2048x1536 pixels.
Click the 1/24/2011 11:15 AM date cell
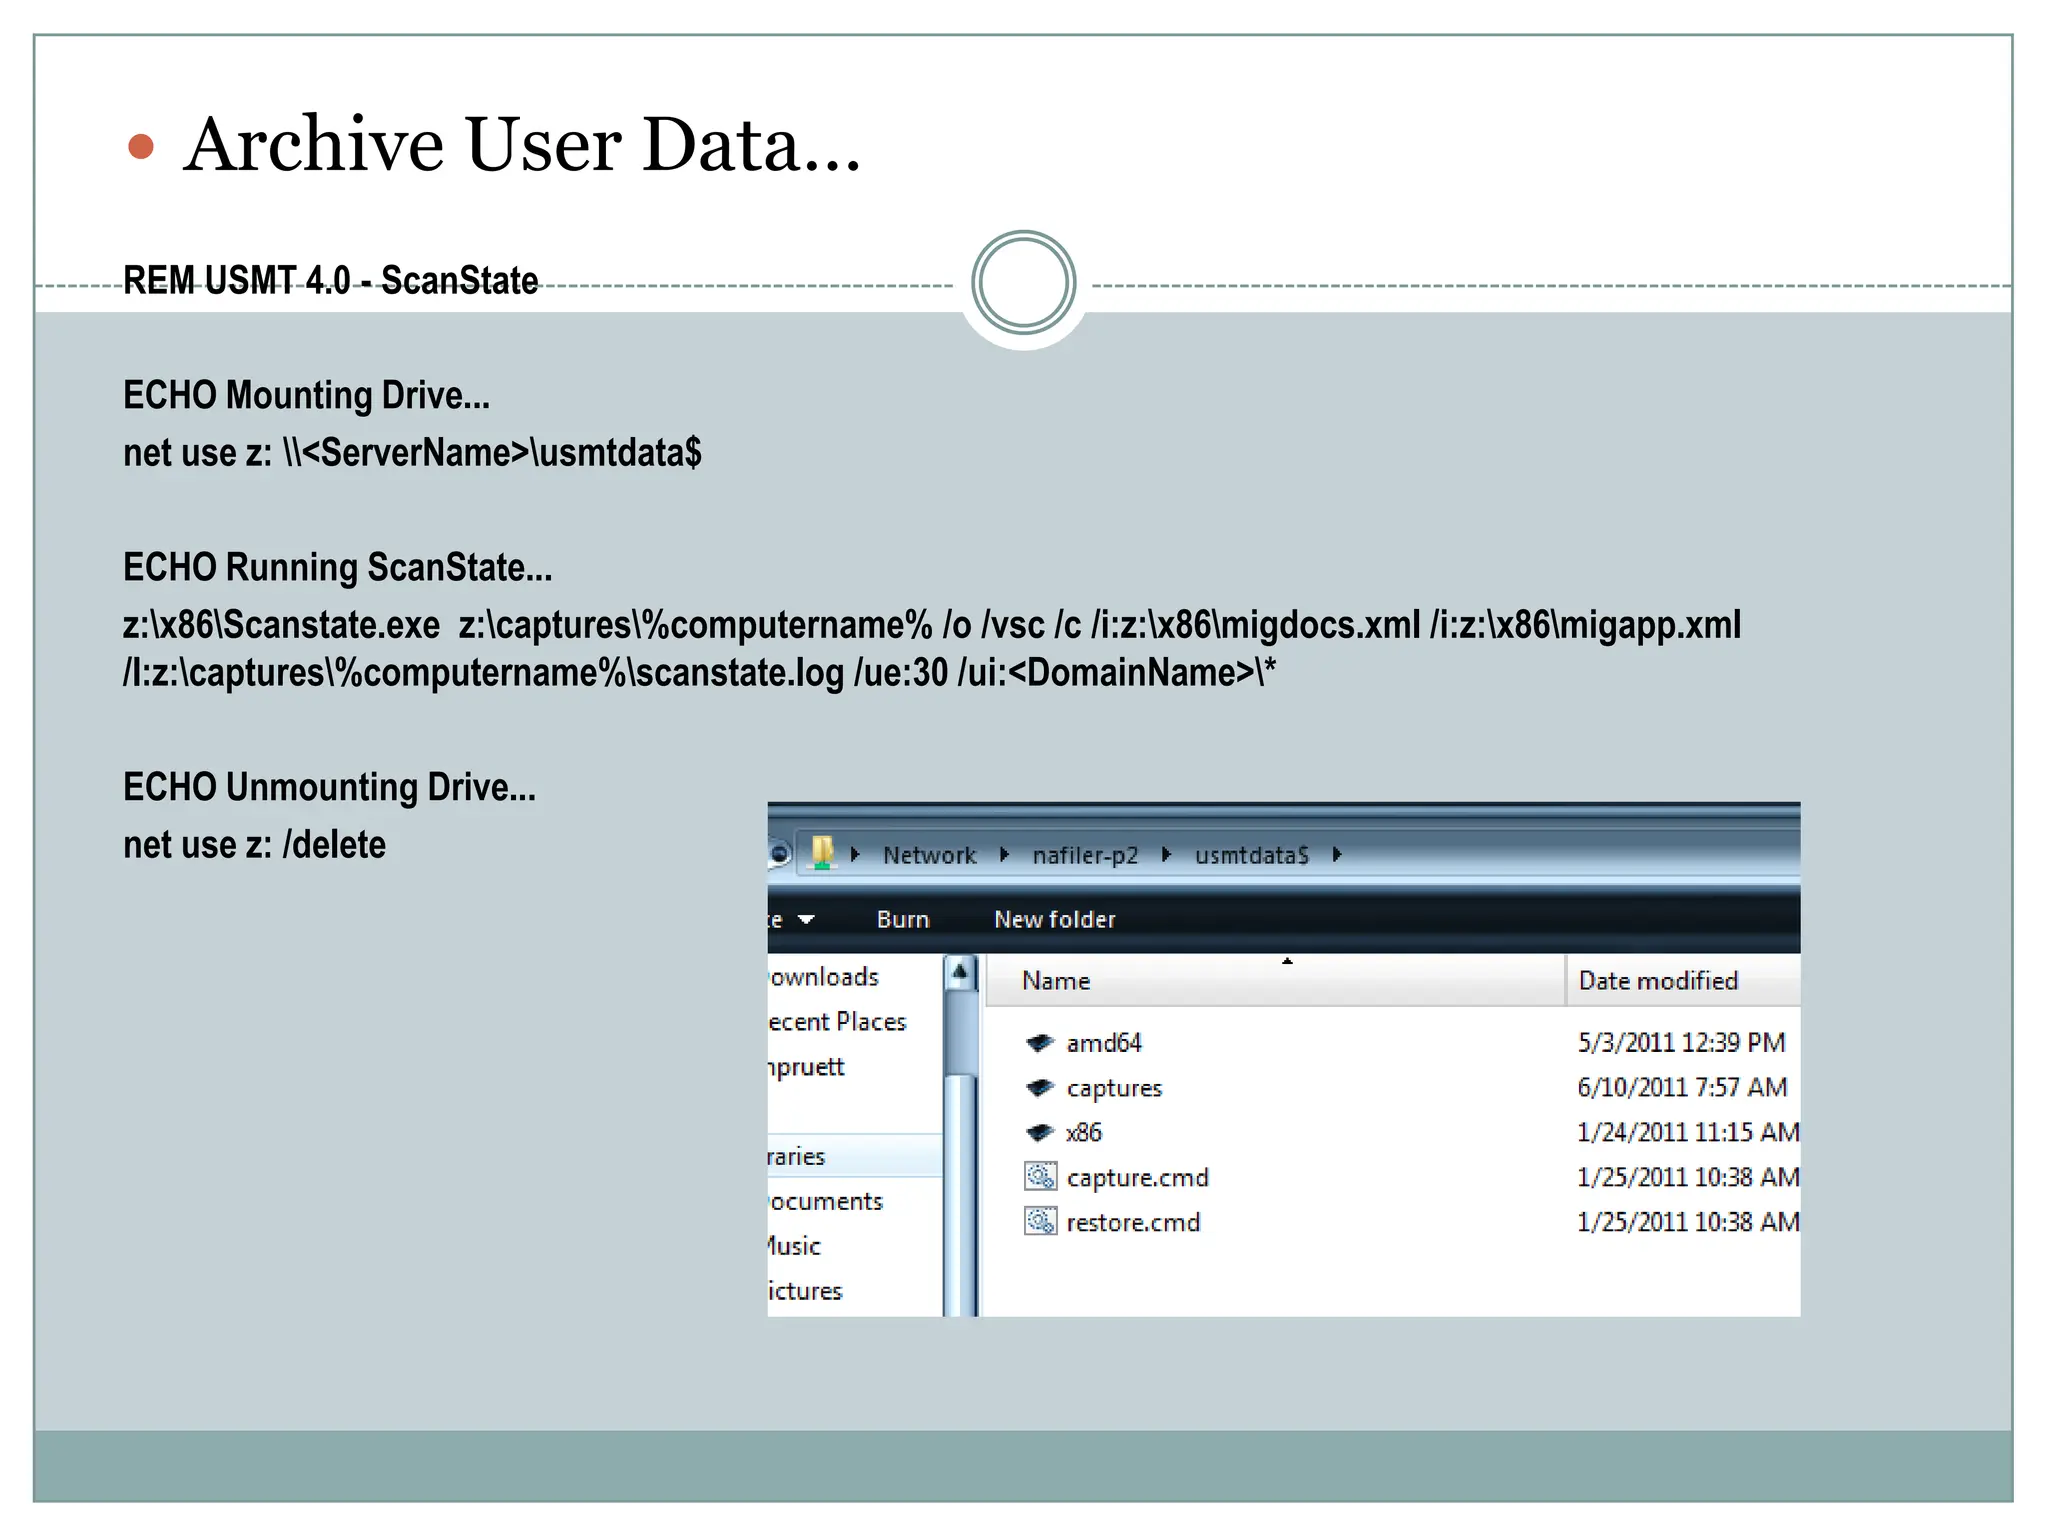point(1688,1132)
